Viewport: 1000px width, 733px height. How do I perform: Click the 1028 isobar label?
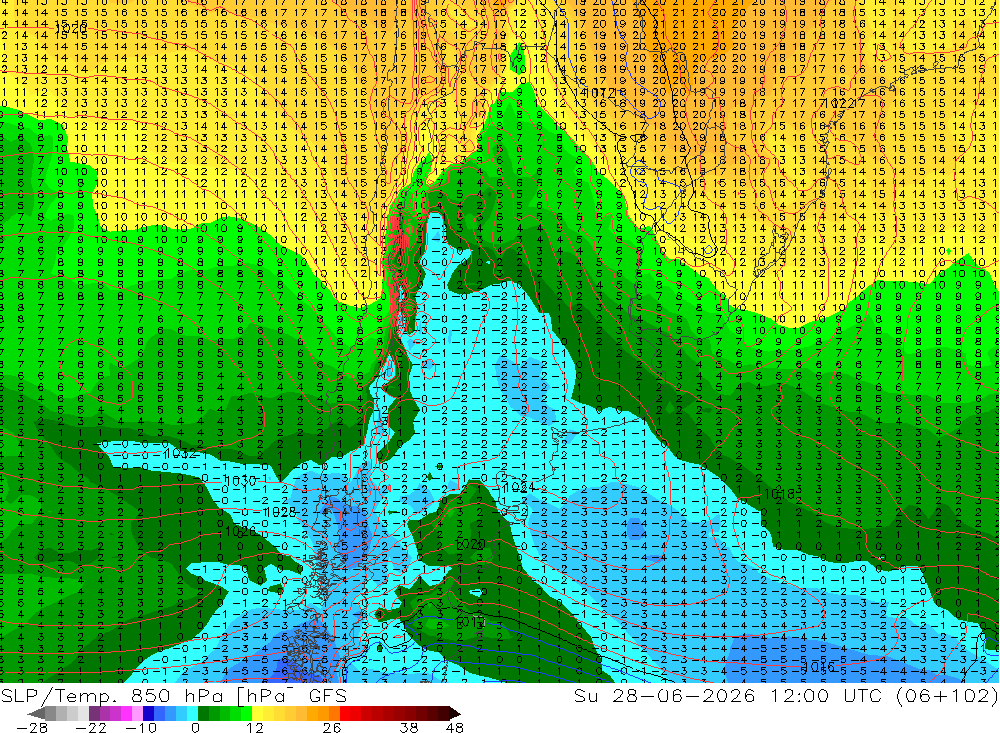[x=280, y=512]
